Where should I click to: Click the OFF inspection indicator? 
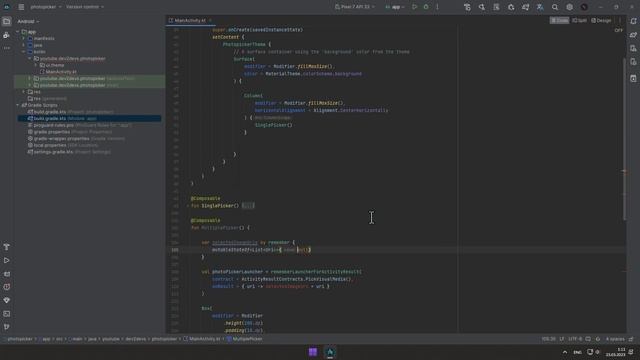pos(619,31)
